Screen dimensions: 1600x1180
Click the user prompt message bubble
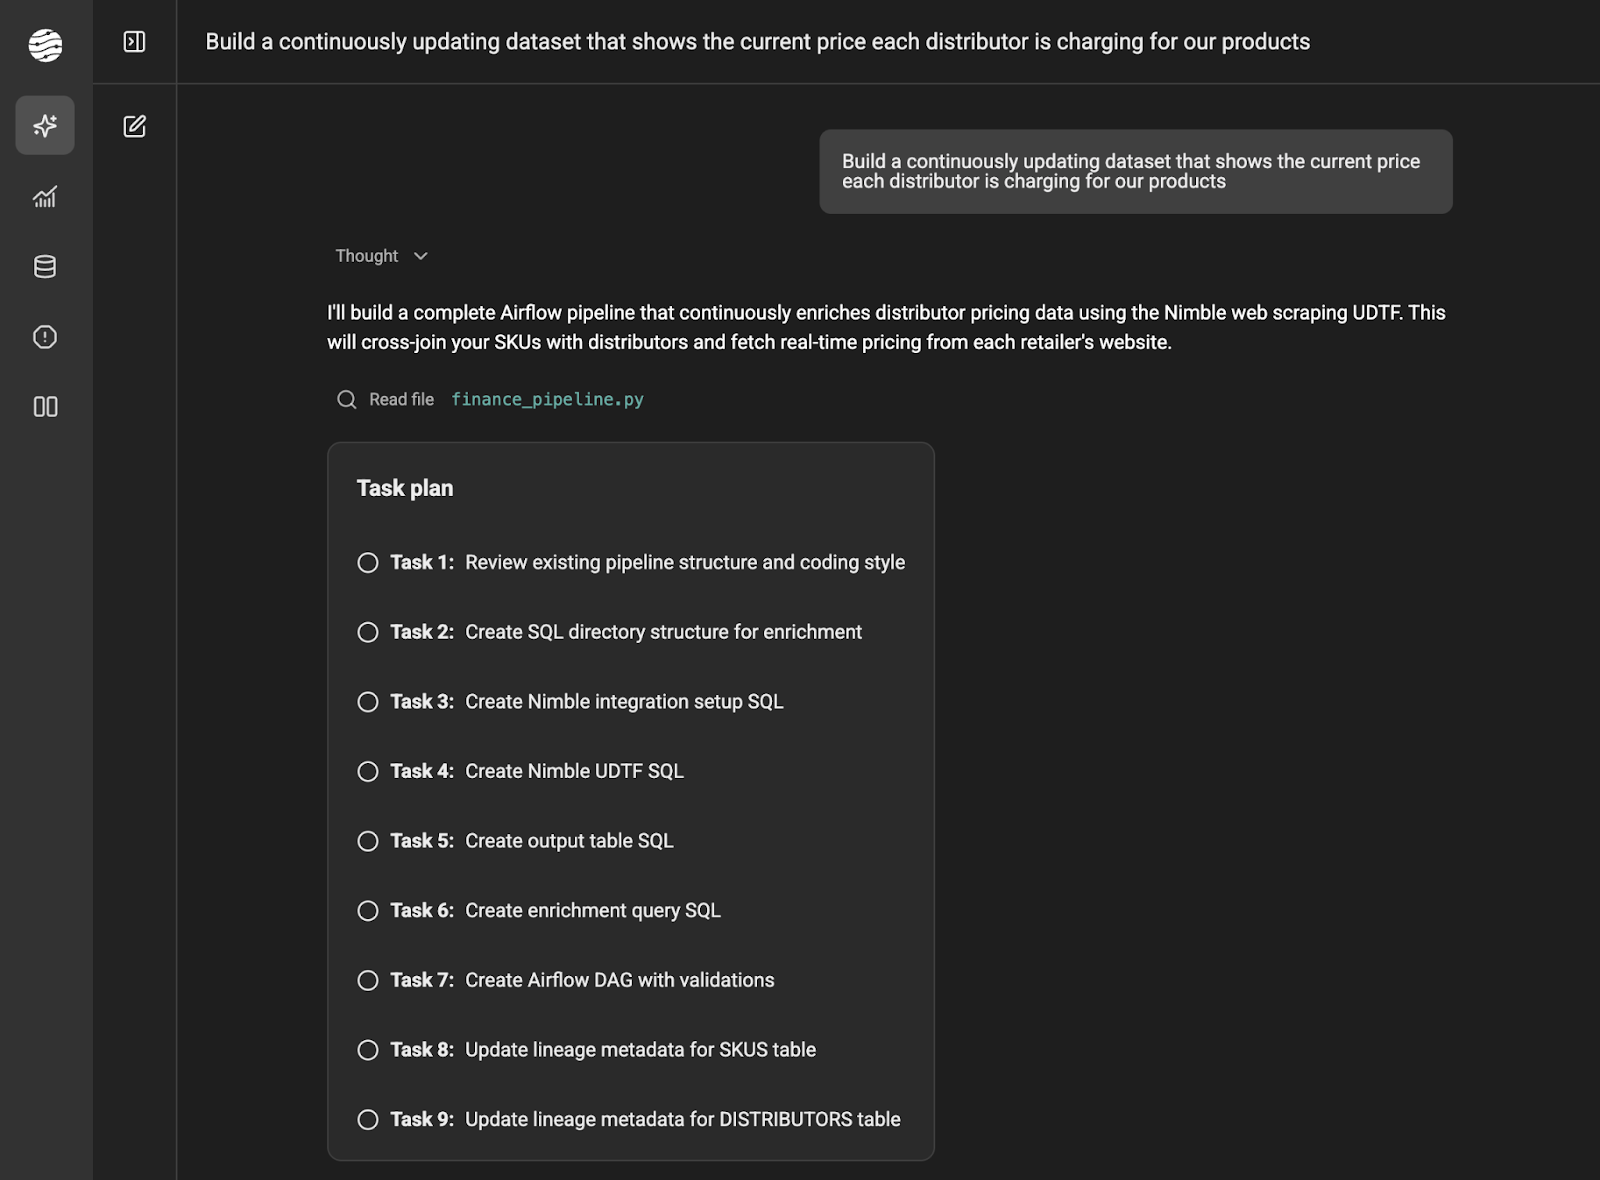tap(1135, 172)
